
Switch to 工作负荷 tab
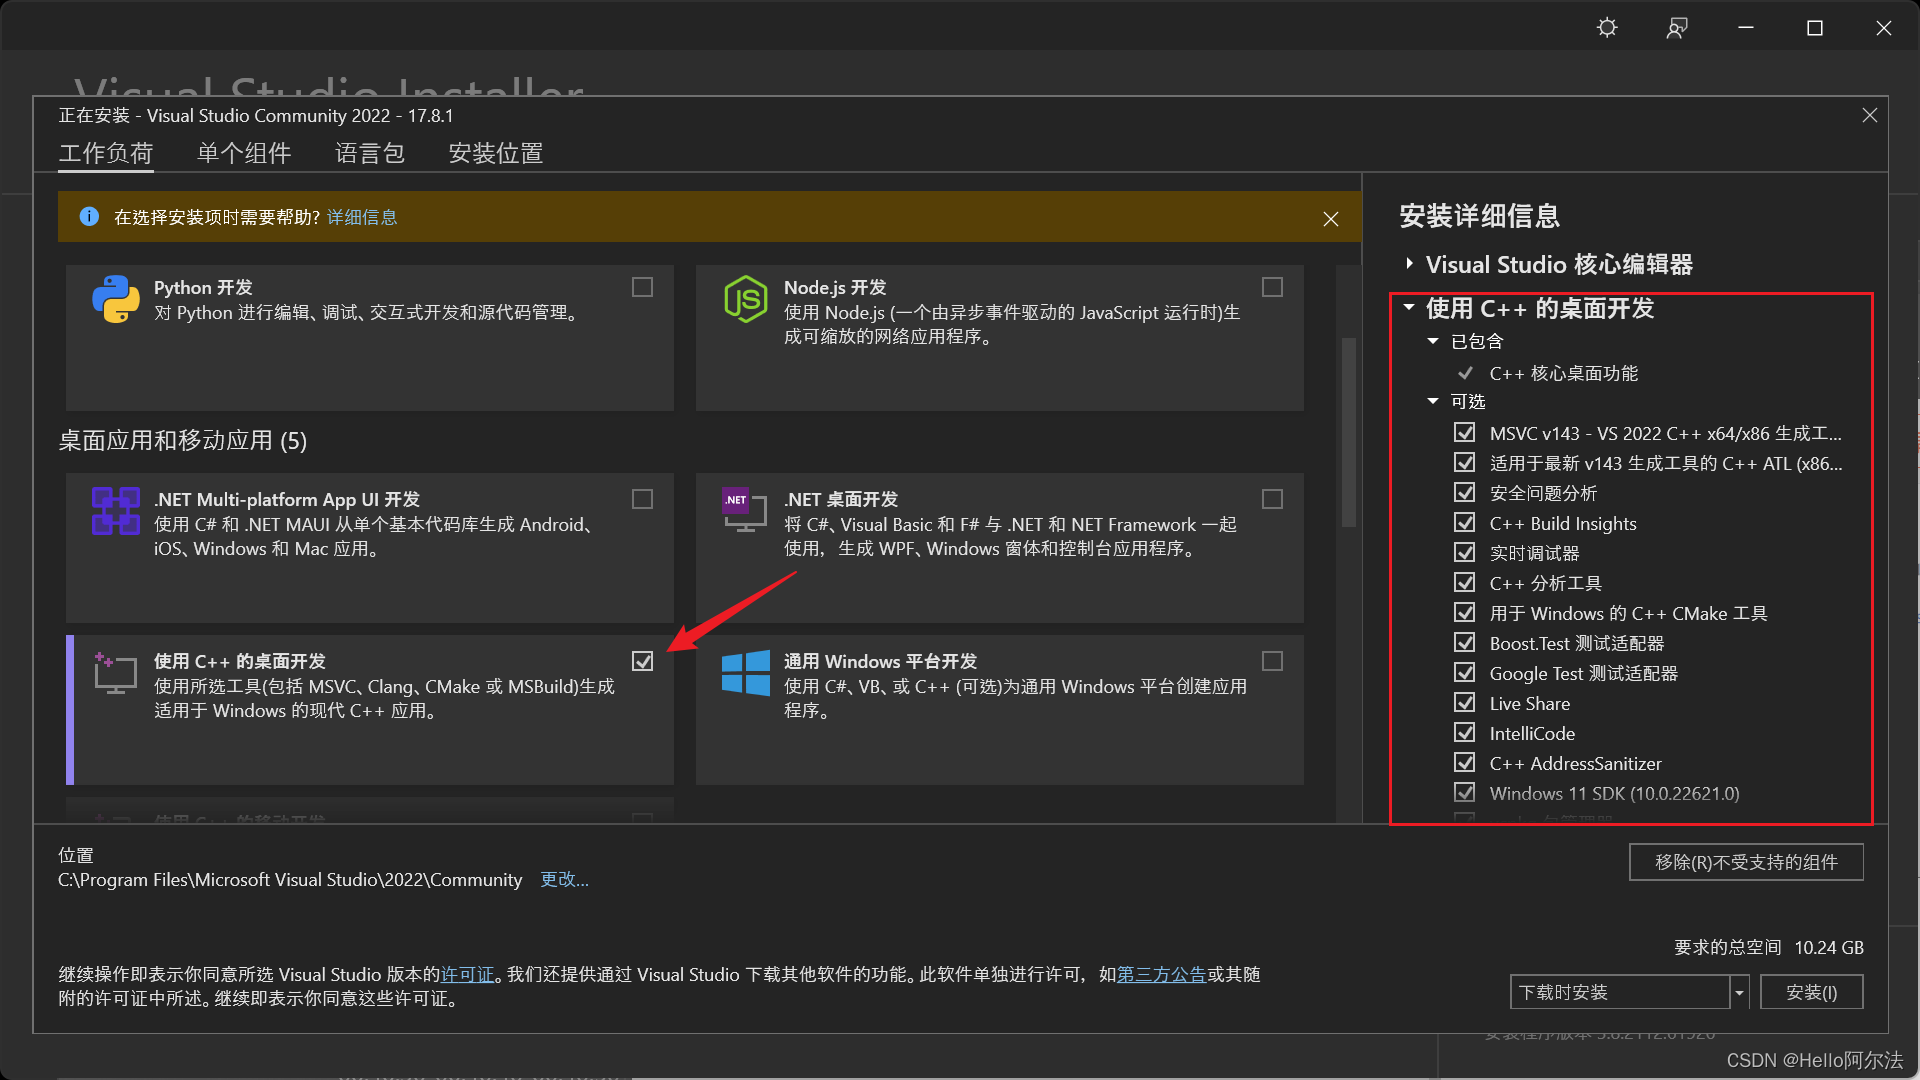(106, 153)
